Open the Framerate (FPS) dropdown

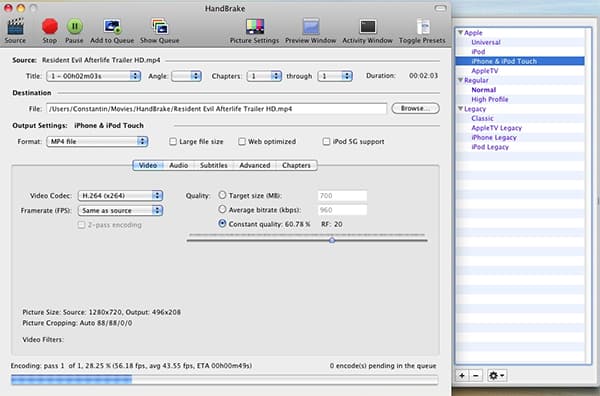pyautogui.click(x=121, y=210)
